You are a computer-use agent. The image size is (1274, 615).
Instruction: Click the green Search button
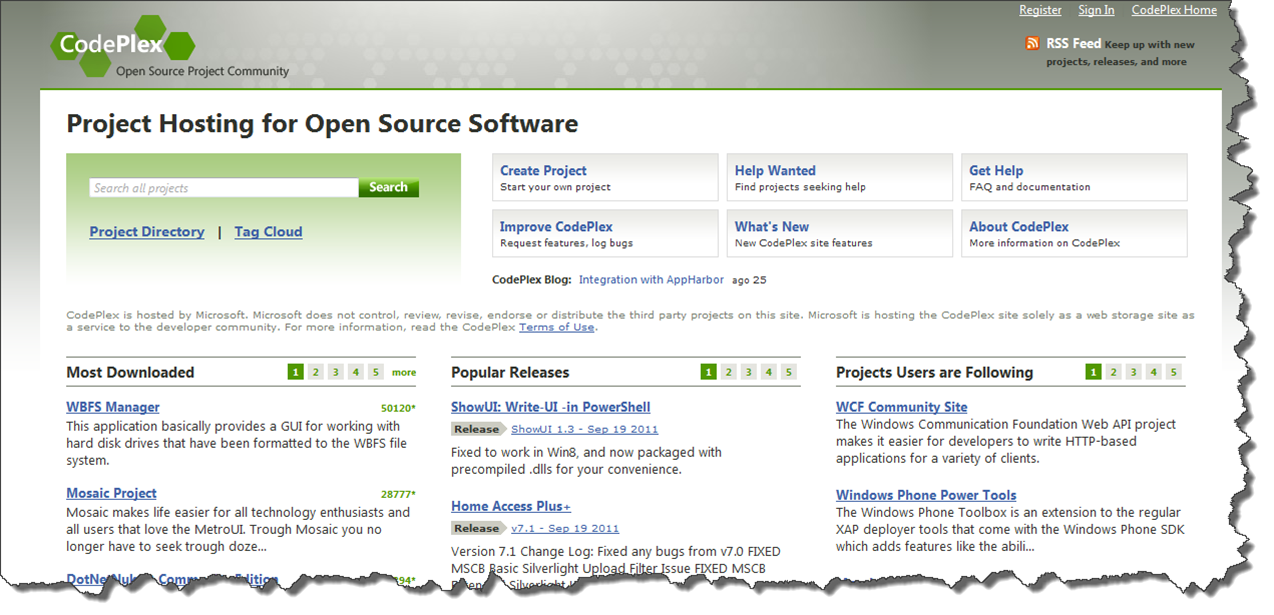coord(388,187)
